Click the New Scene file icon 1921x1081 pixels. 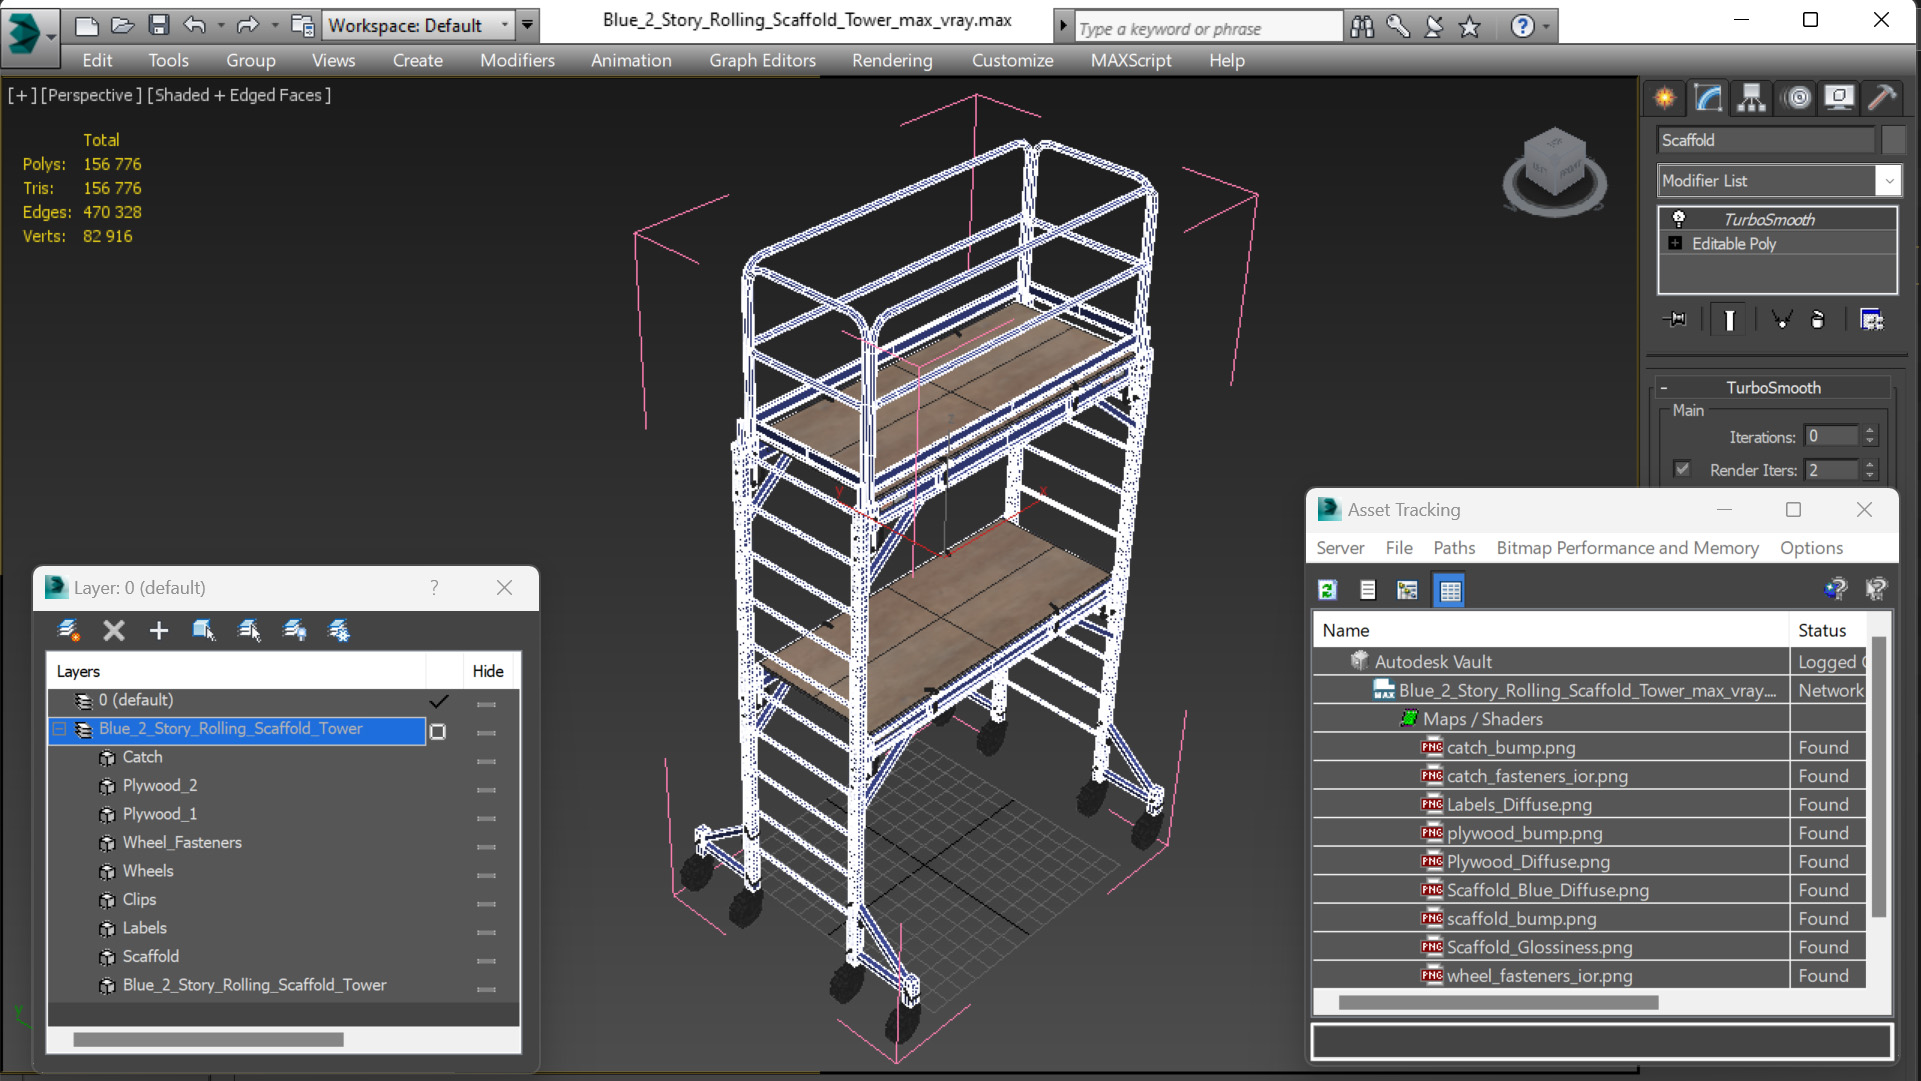(x=87, y=25)
